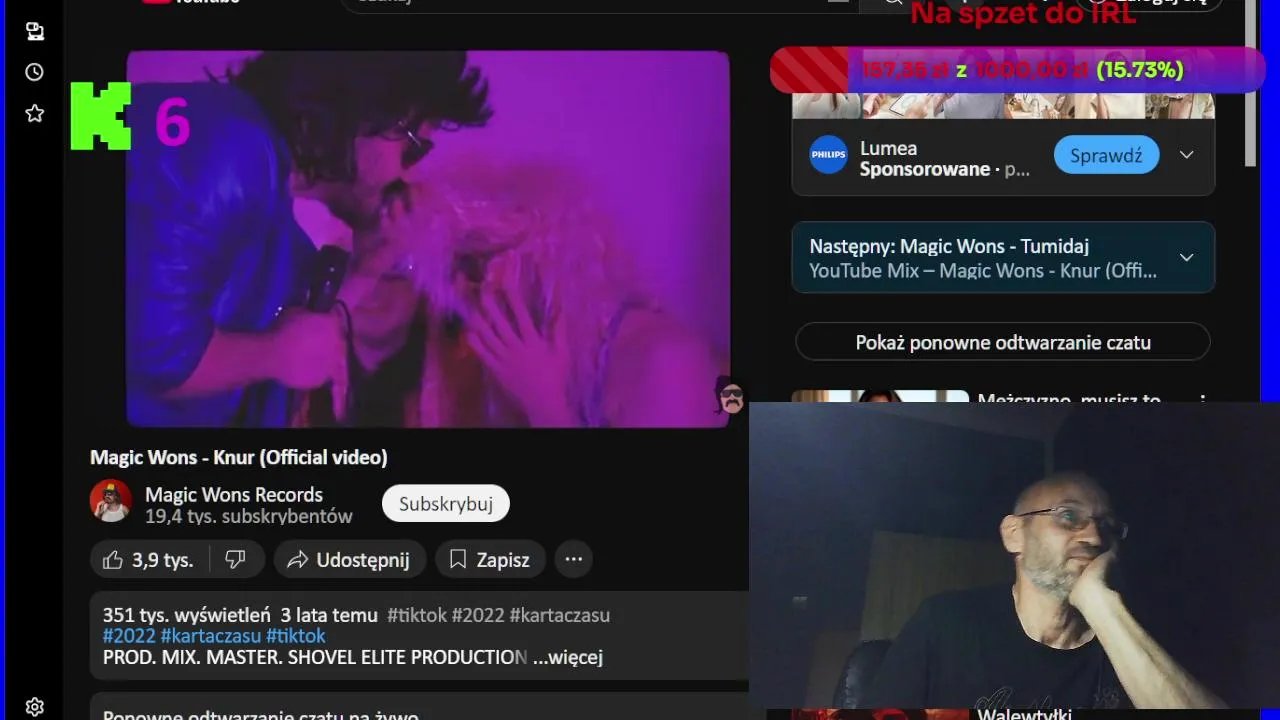Open the blue #kartaczasu hashtag link

tap(211, 636)
